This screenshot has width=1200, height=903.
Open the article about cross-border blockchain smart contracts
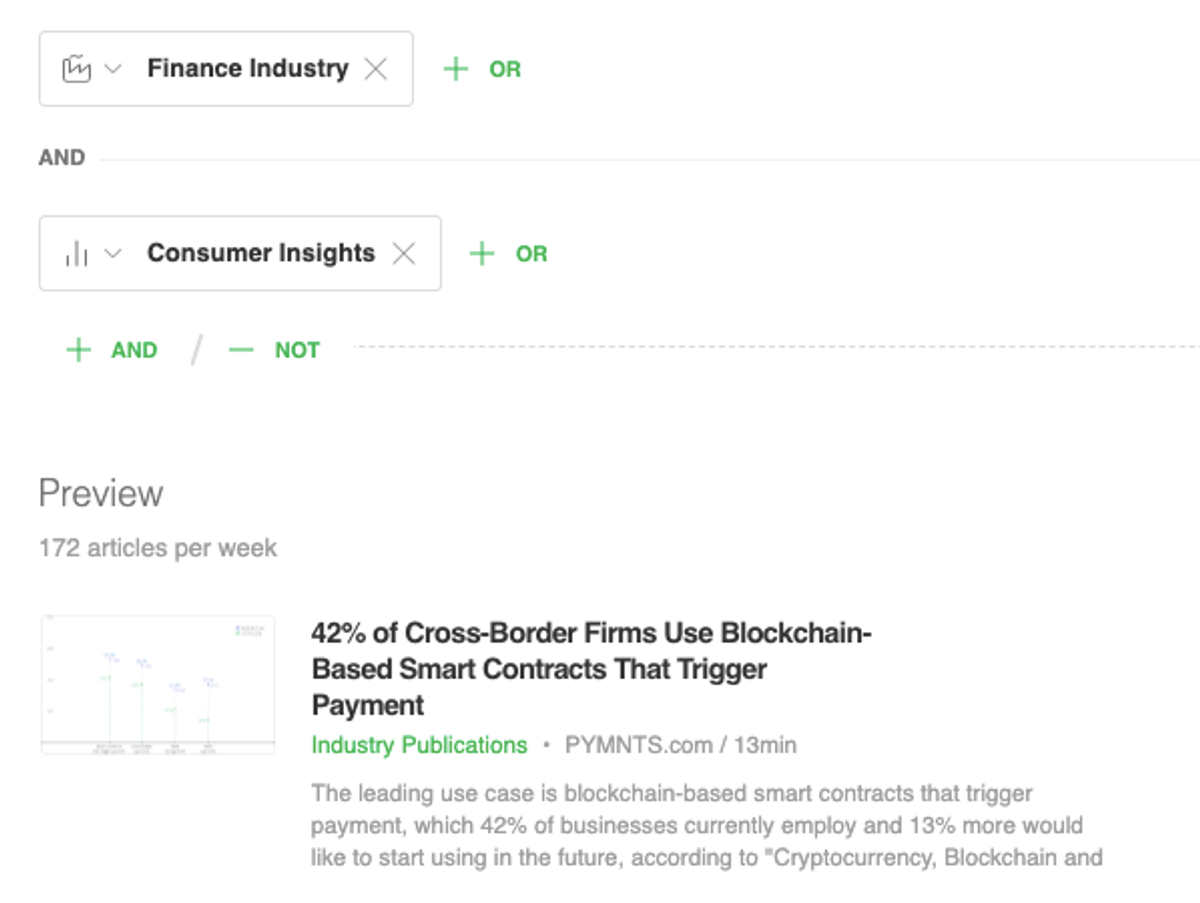pyautogui.click(x=591, y=669)
